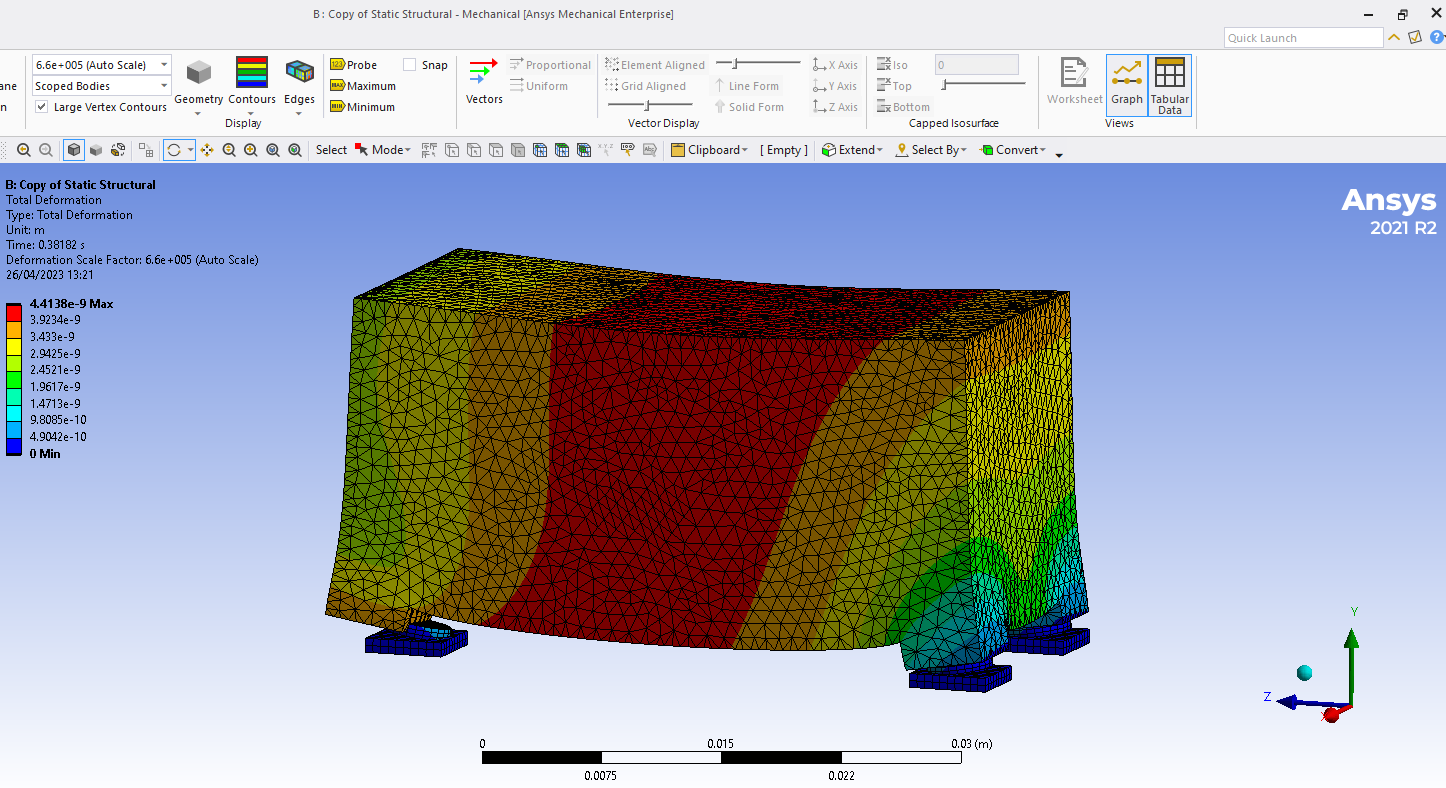Enable Vectors display
The height and width of the screenshot is (788, 1446).
484,81
